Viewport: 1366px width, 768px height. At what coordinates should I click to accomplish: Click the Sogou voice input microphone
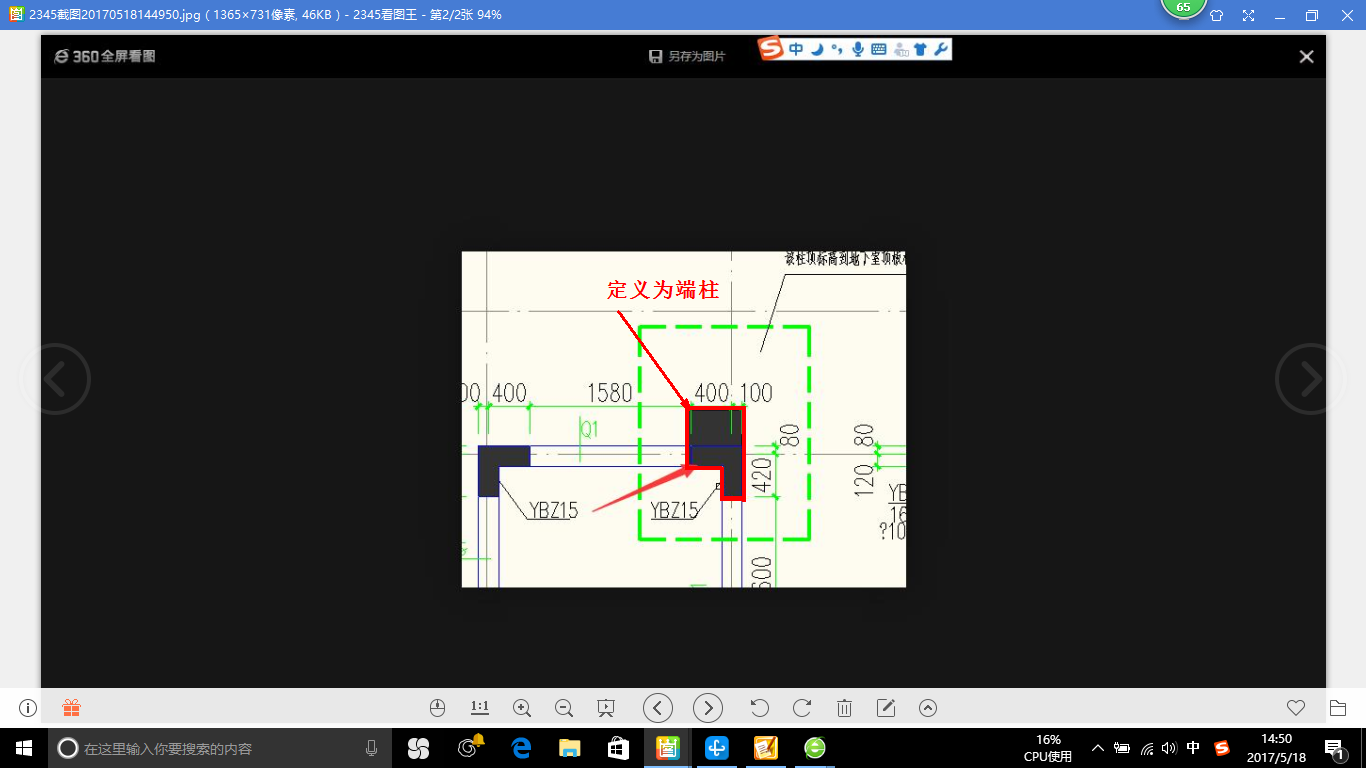click(x=858, y=49)
